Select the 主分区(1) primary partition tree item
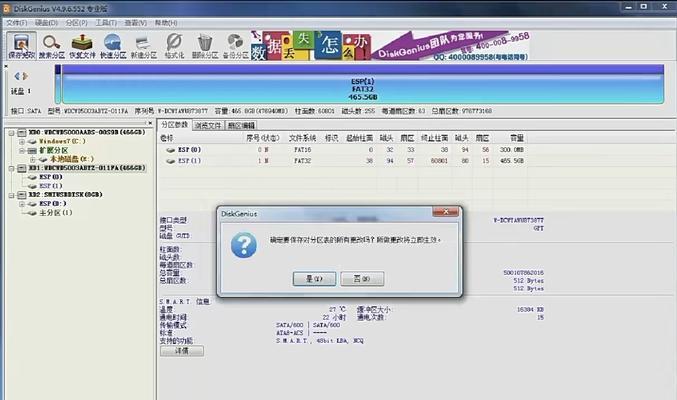 [x=56, y=213]
